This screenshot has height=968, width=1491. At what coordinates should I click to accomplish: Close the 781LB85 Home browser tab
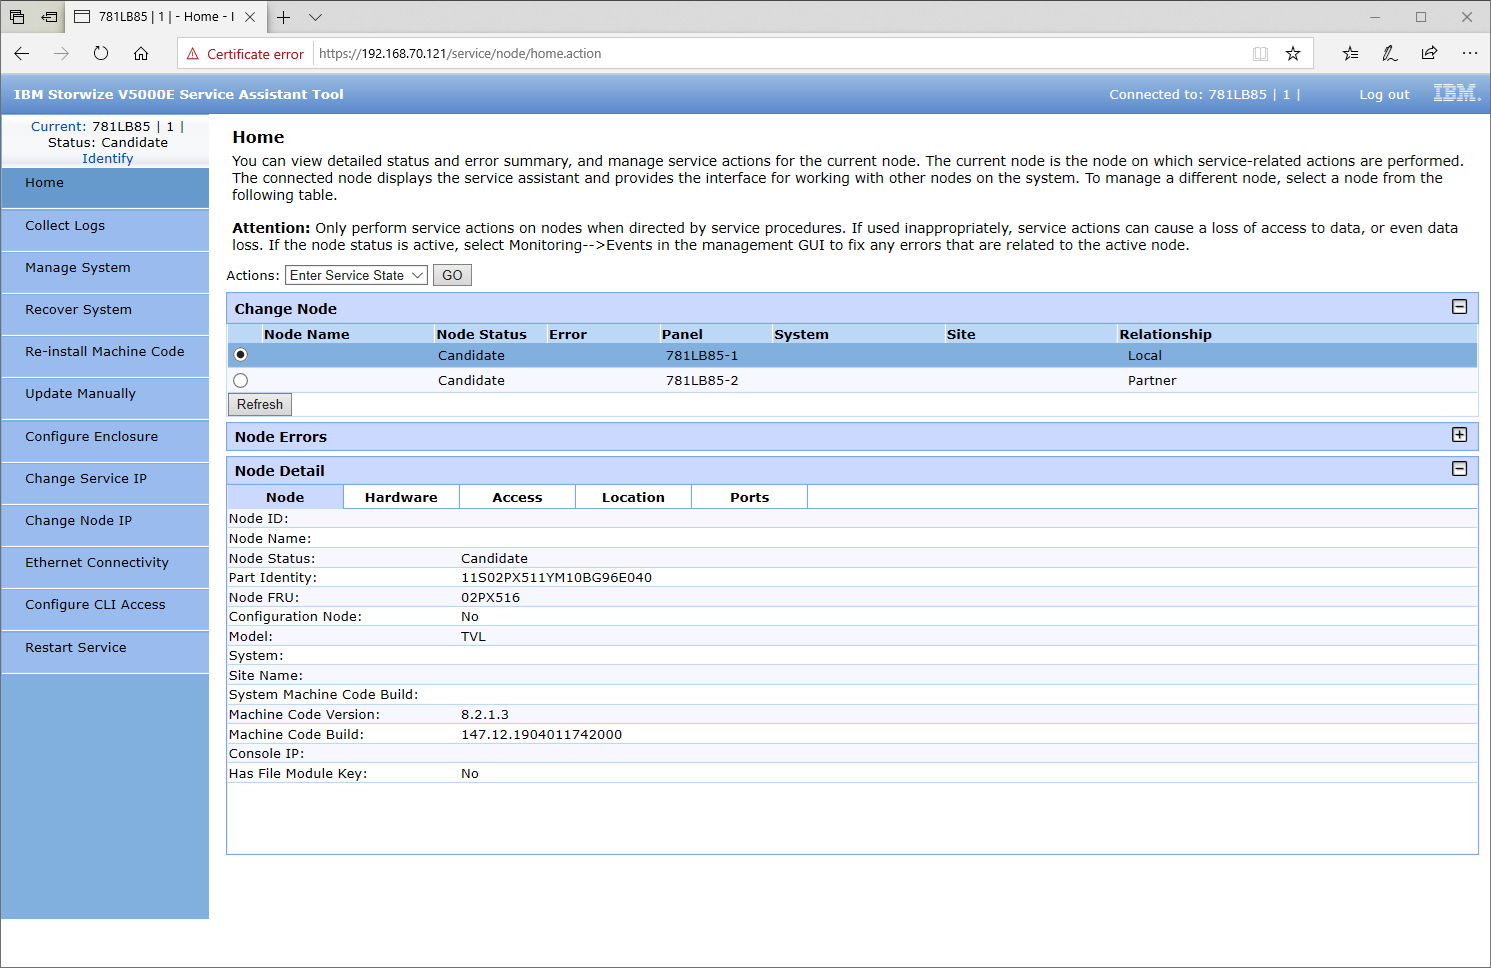(250, 17)
